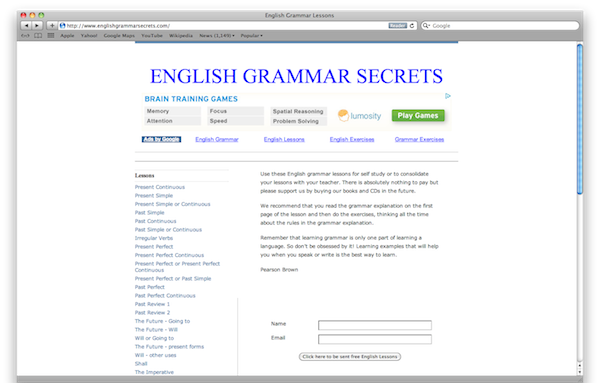The image size is (600, 383).
Task: Open the Will - other uses lesson
Action: pos(156,355)
